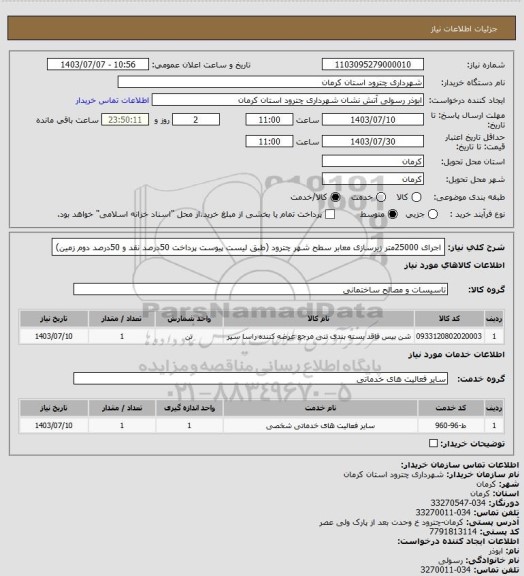Click the unit cell تن

pos(189,336)
